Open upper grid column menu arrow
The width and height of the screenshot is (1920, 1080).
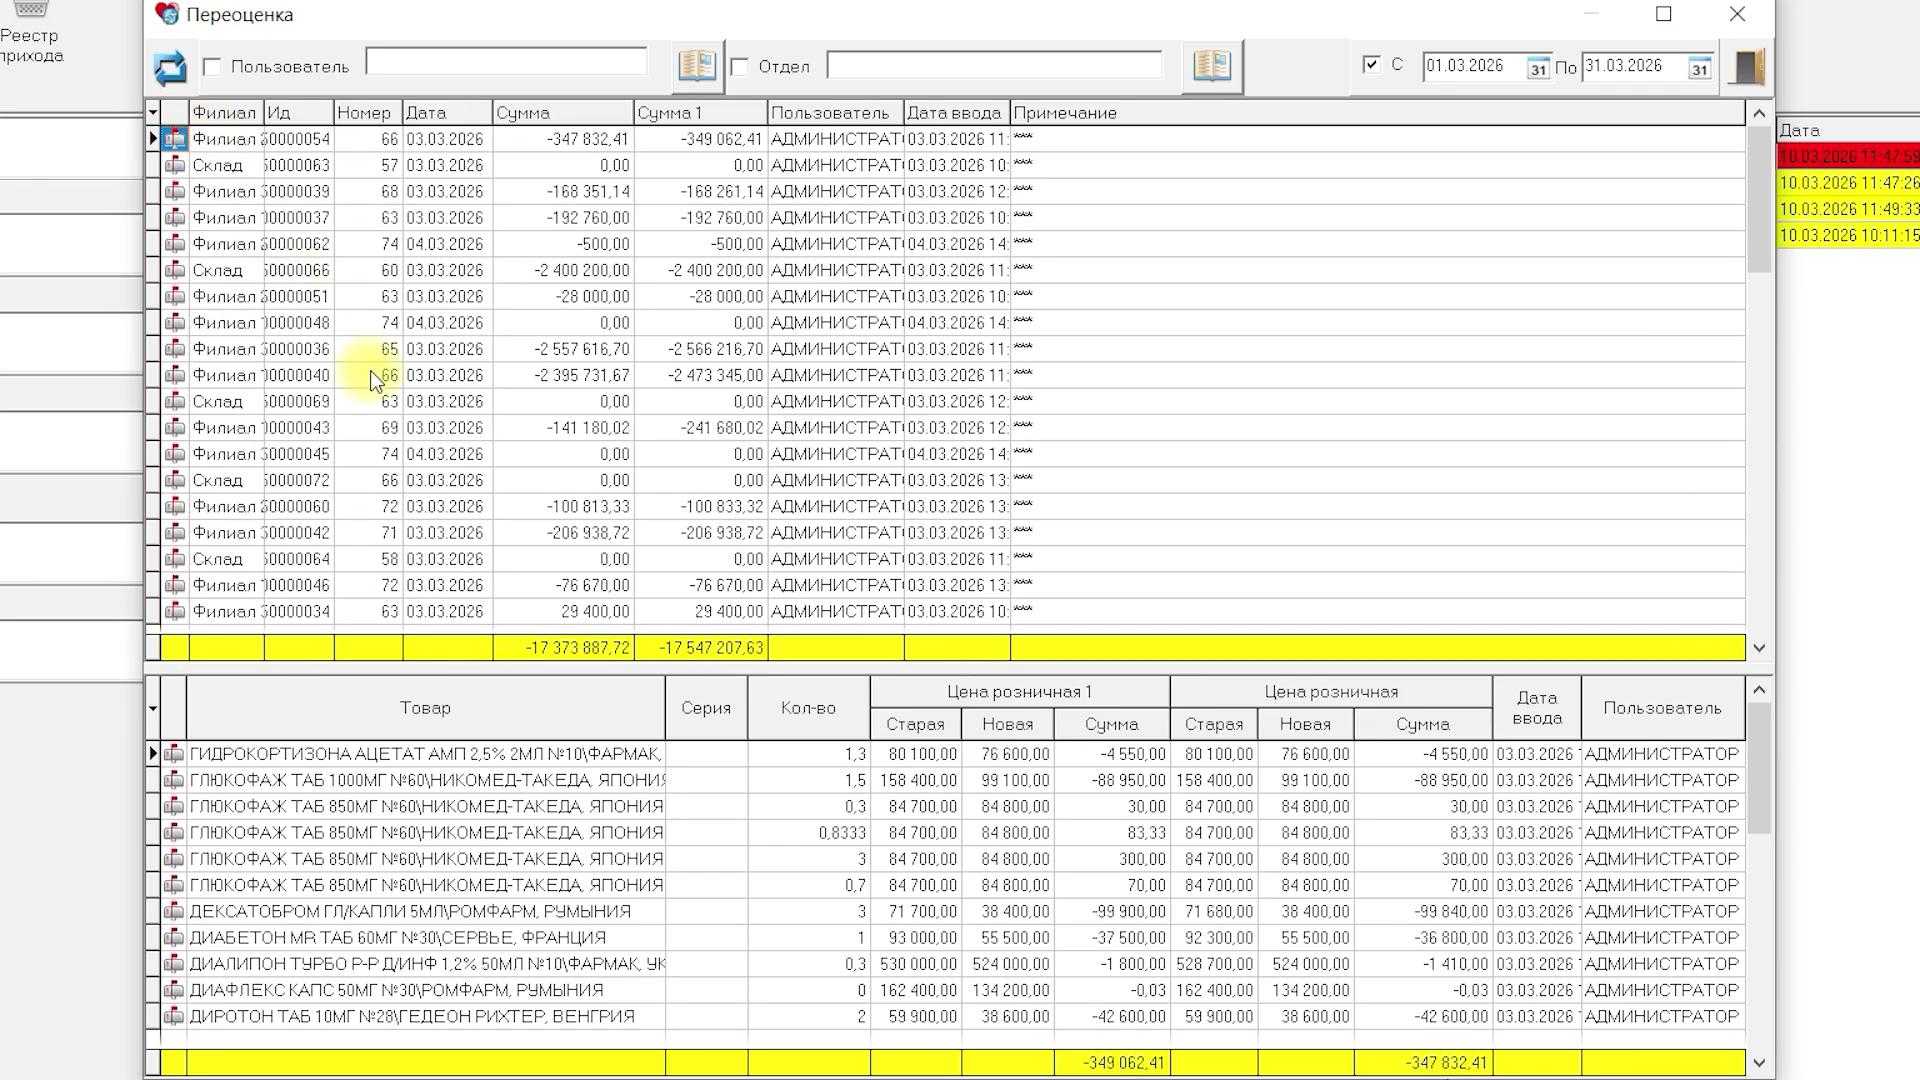point(153,113)
